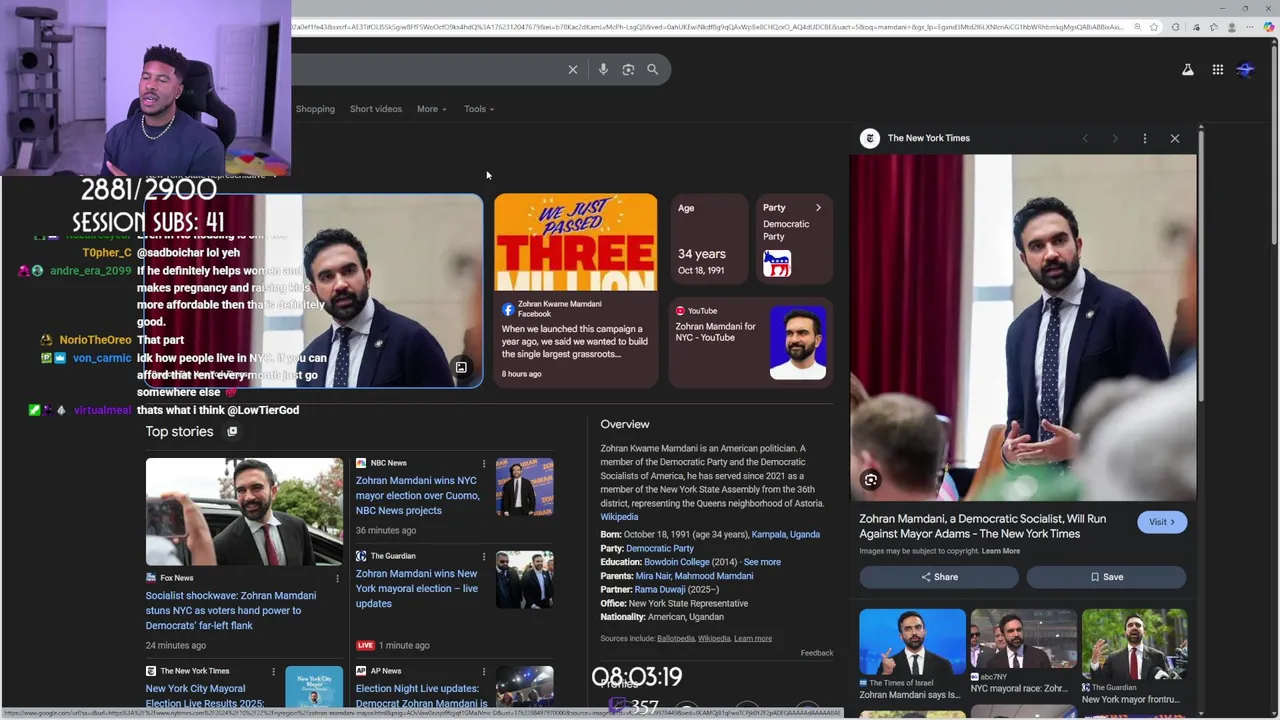Expand the Party card arrow

[x=818, y=208]
